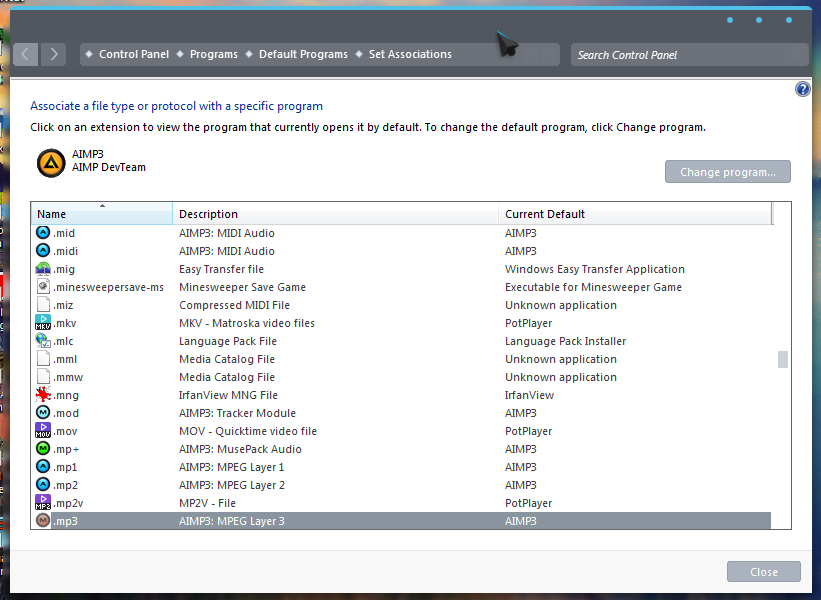Viewport: 821px width, 600px height.
Task: Click the 'AIMP3: MPEG Layer 1' description
Action: (x=231, y=467)
